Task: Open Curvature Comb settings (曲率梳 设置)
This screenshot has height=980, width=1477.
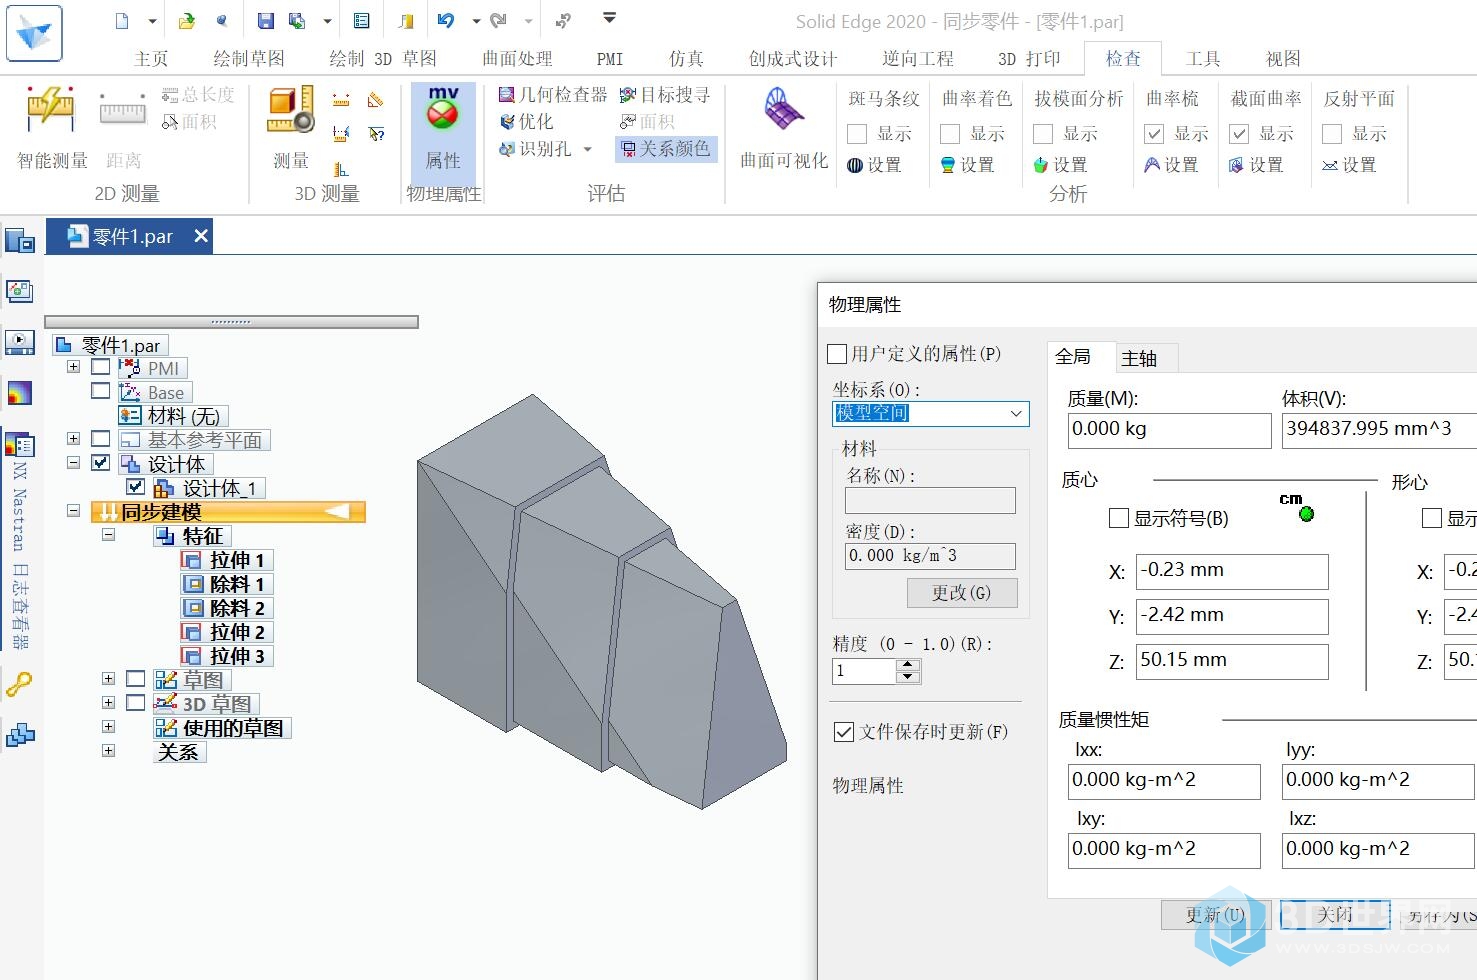Action: (x=1171, y=165)
